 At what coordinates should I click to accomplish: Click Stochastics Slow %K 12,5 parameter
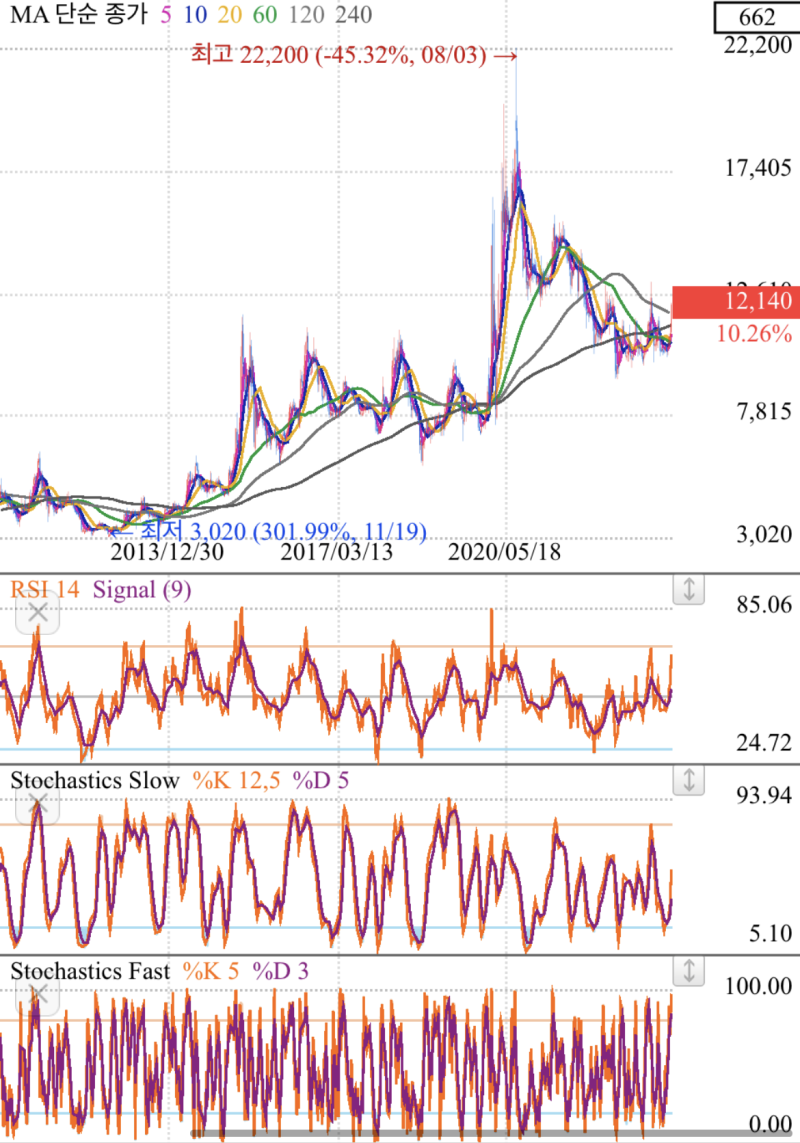(x=236, y=781)
